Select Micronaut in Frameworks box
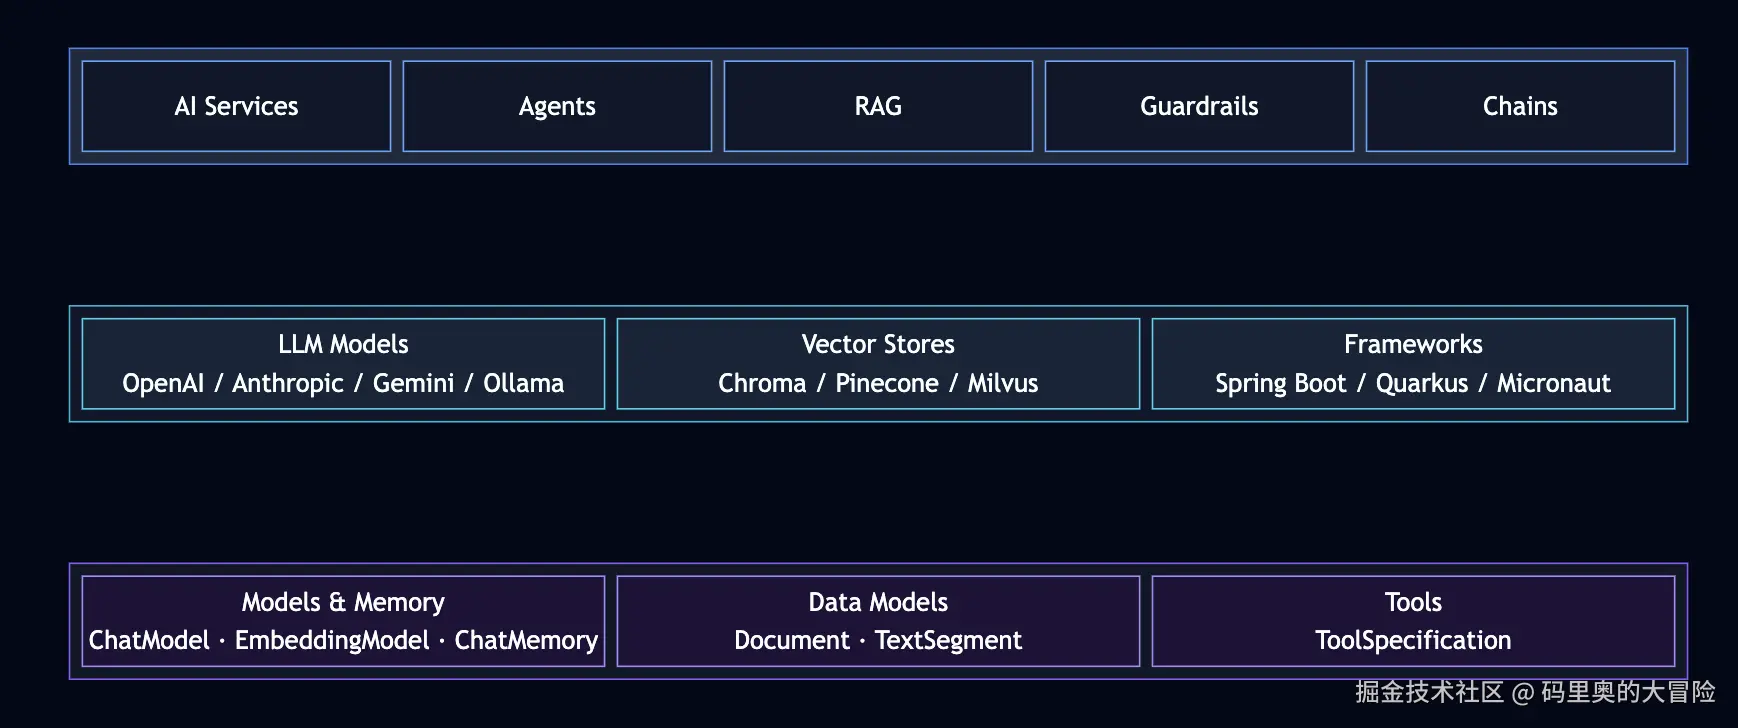Screen dimensions: 1738x728 (1554, 383)
